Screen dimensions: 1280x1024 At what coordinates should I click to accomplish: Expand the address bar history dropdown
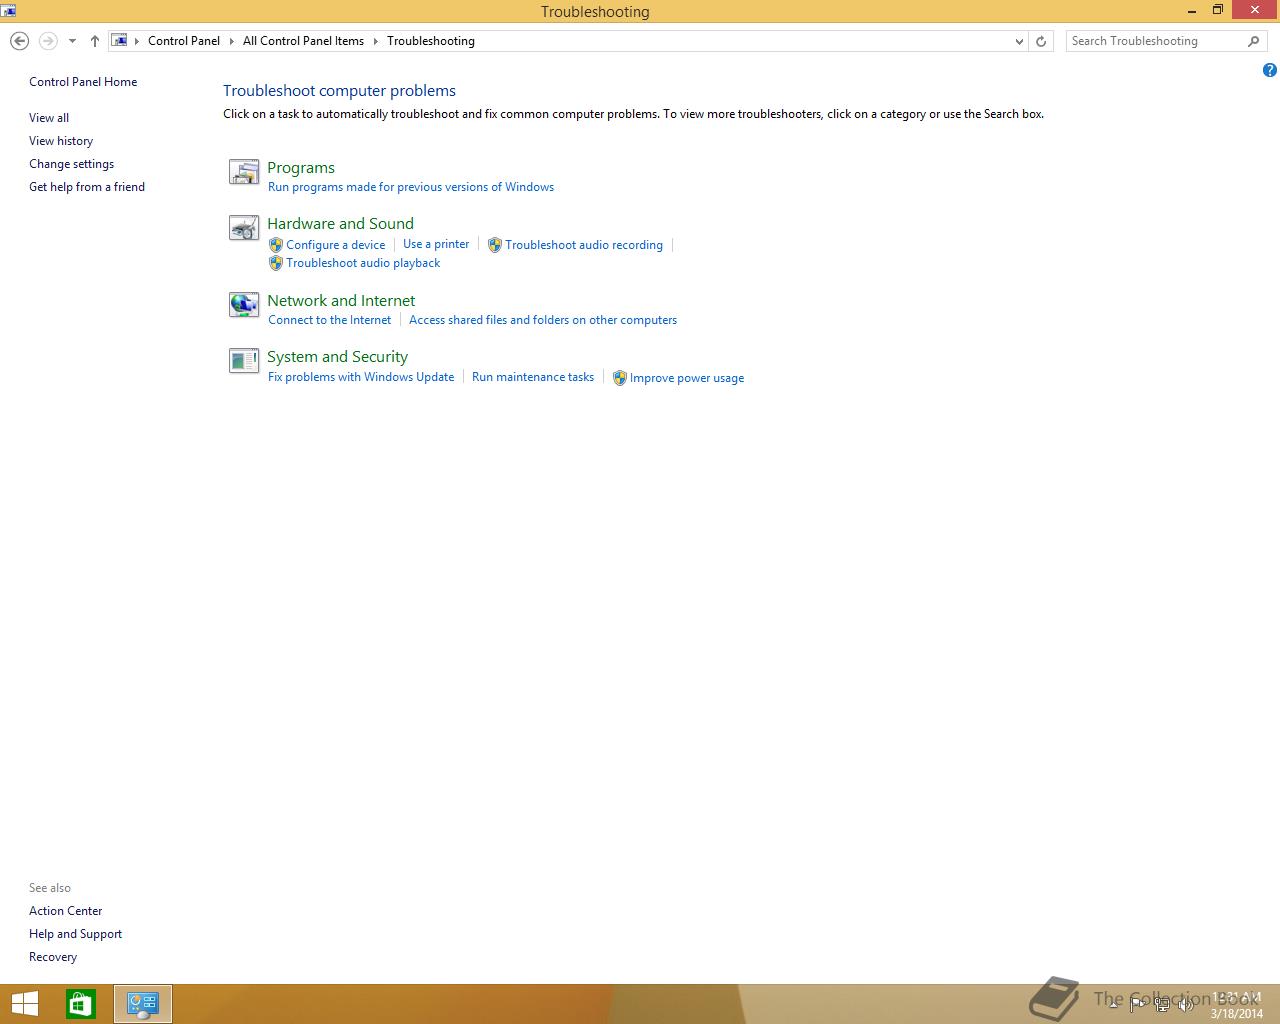click(x=1019, y=41)
